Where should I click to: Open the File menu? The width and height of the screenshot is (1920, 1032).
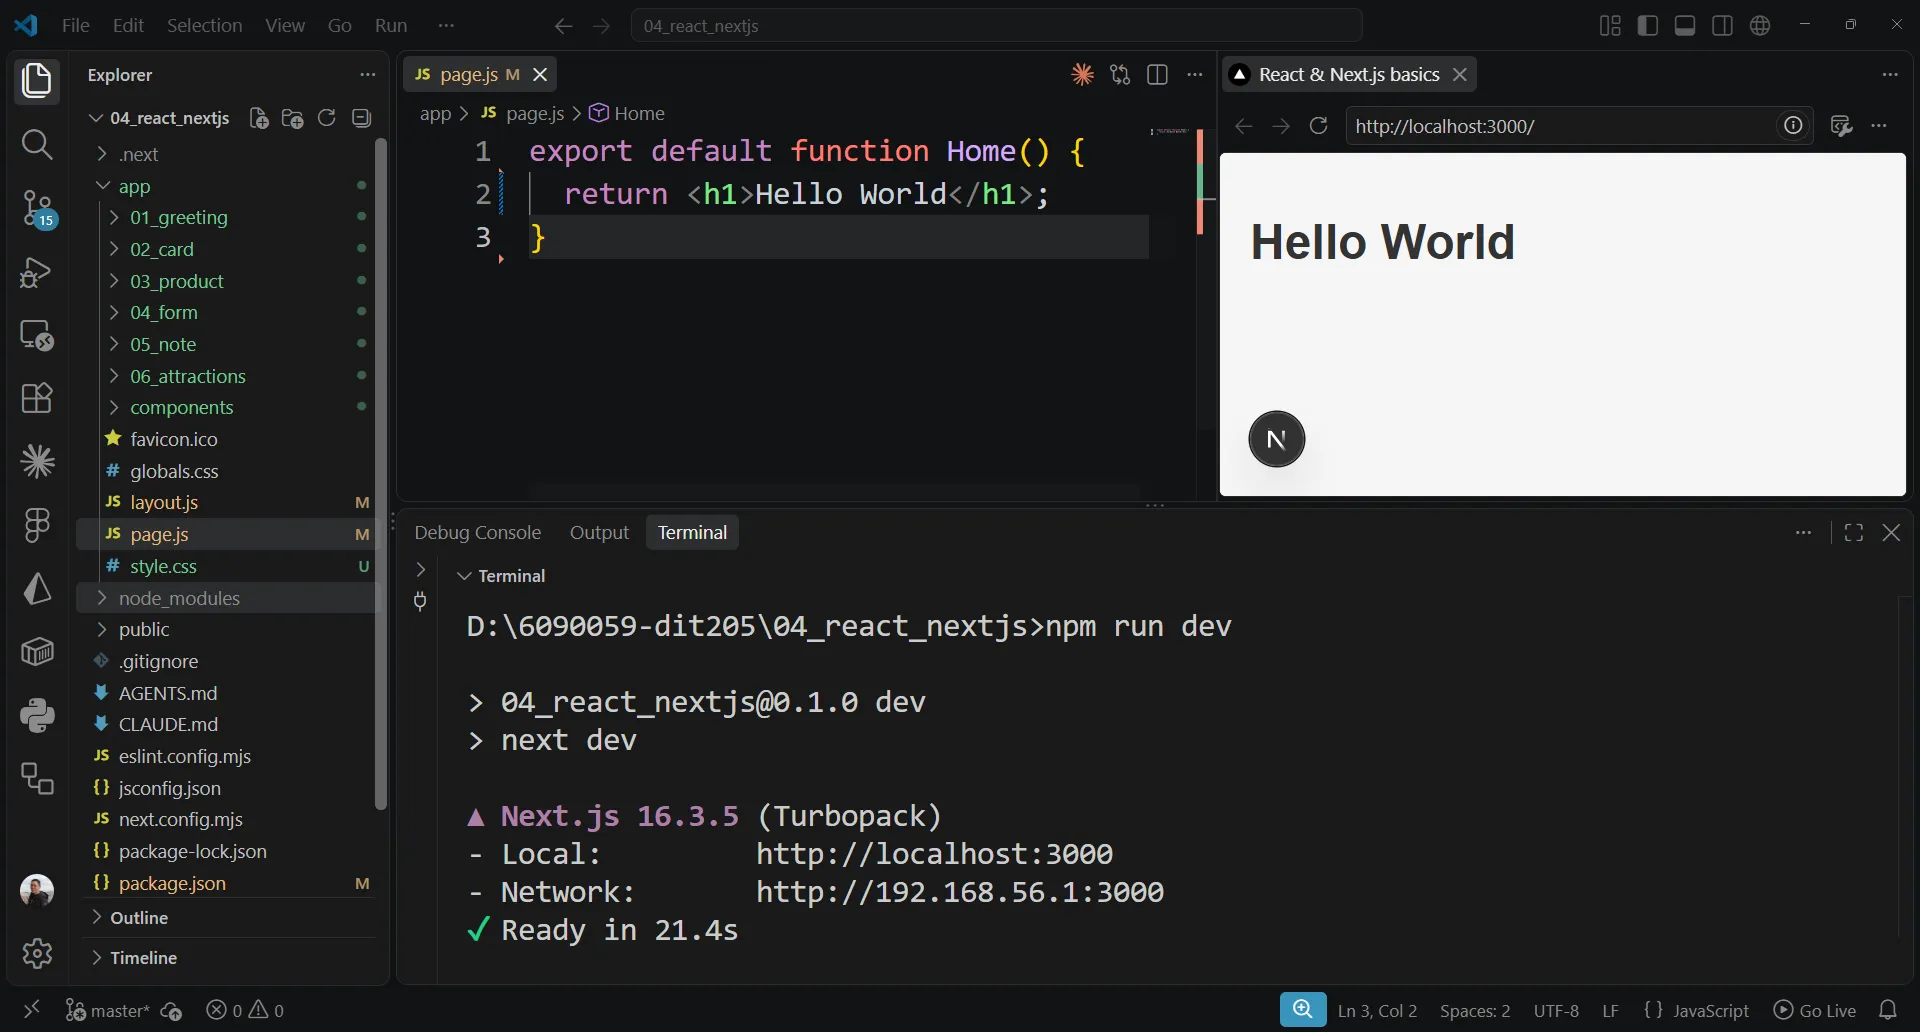click(x=76, y=26)
